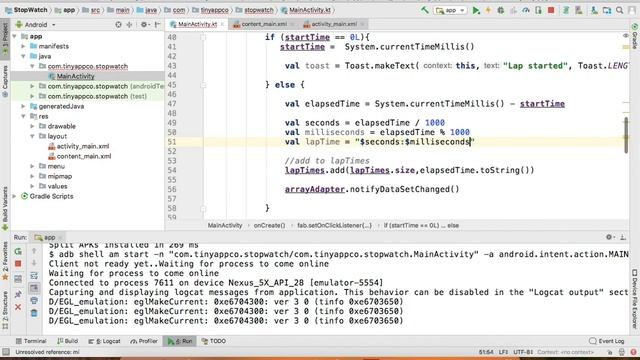This screenshot has width=640, height=360.
Task: Expand the values folder
Action: click(x=33, y=186)
